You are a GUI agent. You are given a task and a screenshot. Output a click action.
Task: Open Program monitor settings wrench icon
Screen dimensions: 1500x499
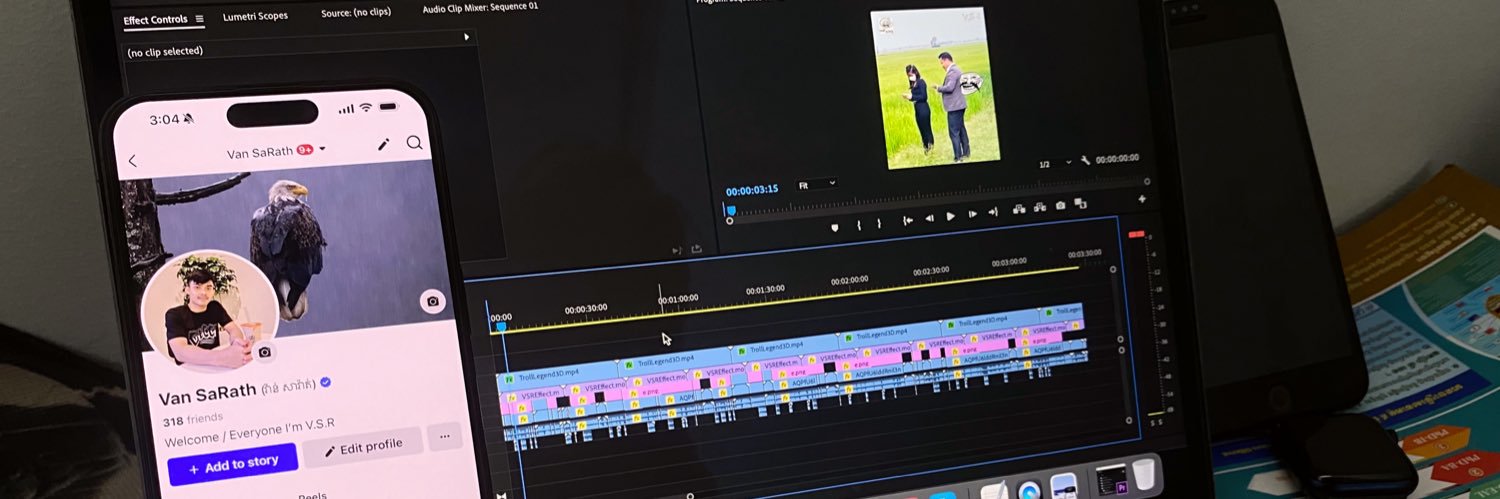(1085, 160)
